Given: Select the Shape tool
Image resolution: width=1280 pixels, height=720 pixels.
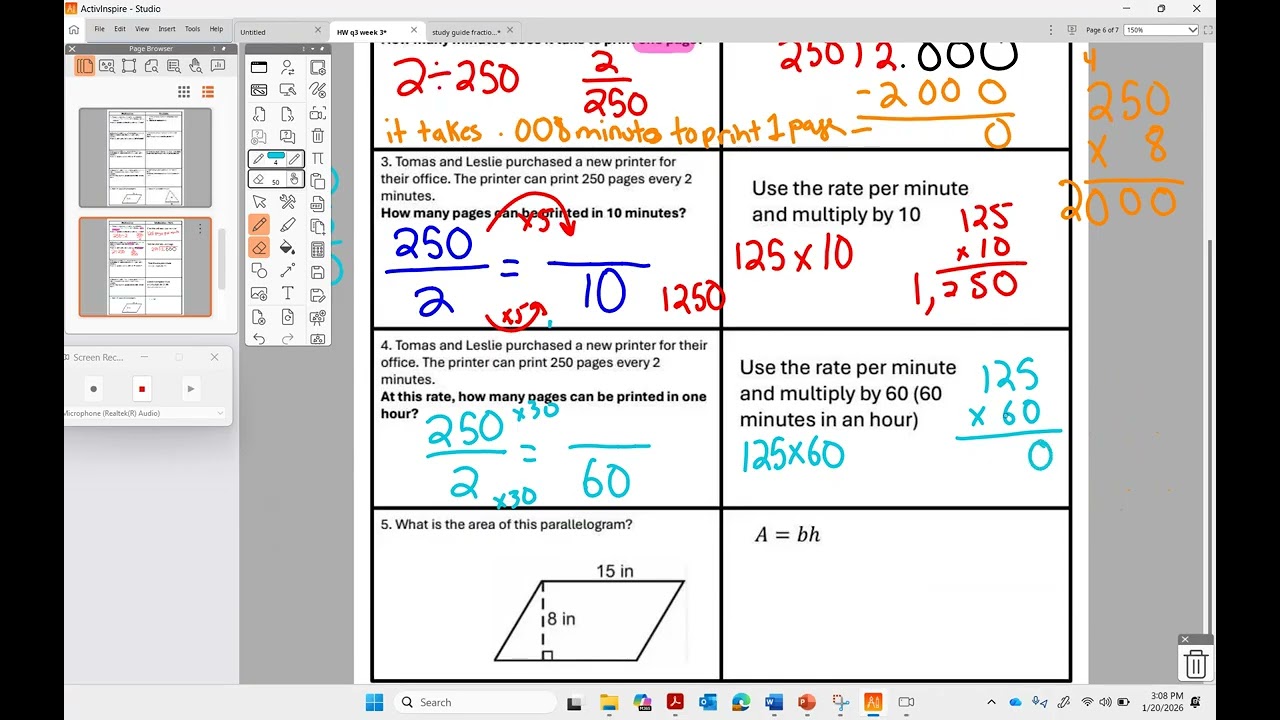Looking at the screenshot, I should (x=259, y=270).
